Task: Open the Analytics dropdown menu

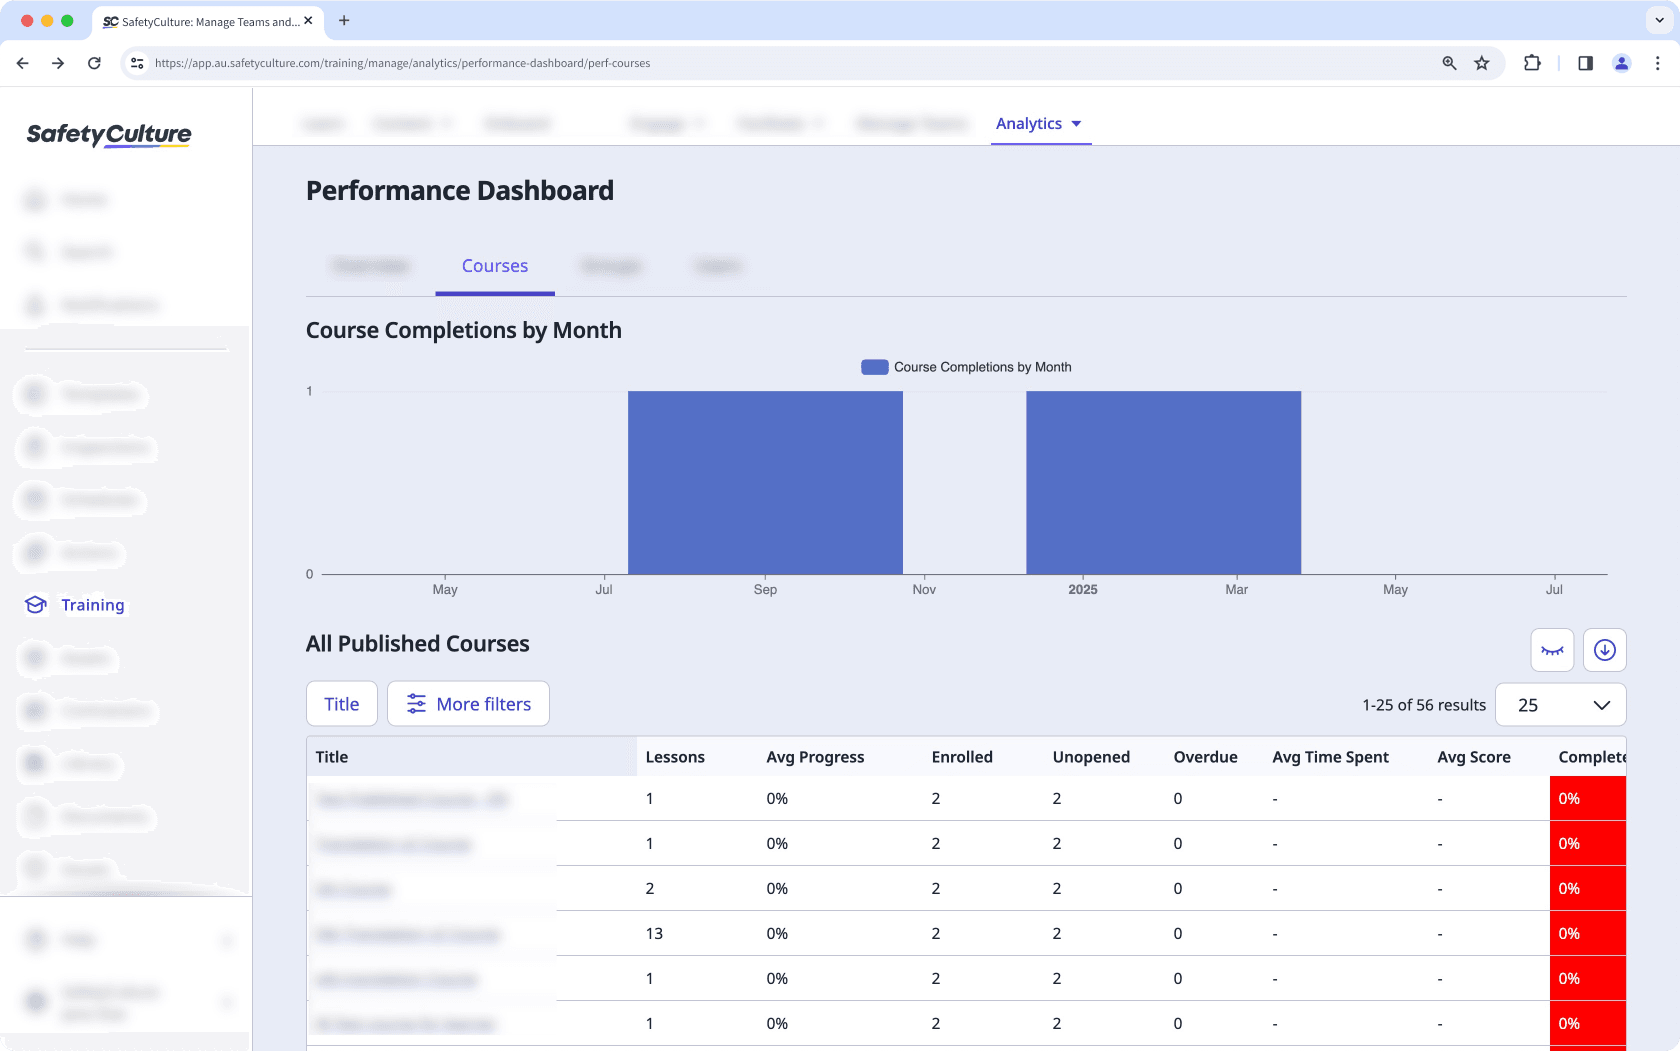Action: pyautogui.click(x=1040, y=123)
